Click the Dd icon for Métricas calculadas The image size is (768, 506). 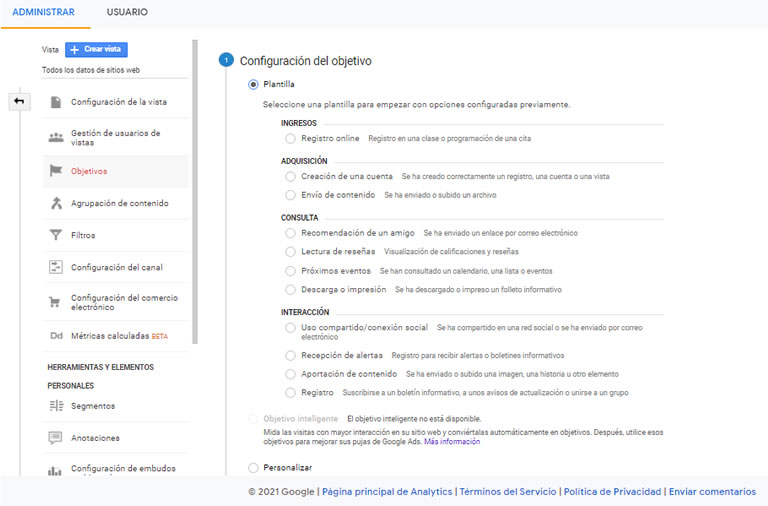(x=56, y=336)
